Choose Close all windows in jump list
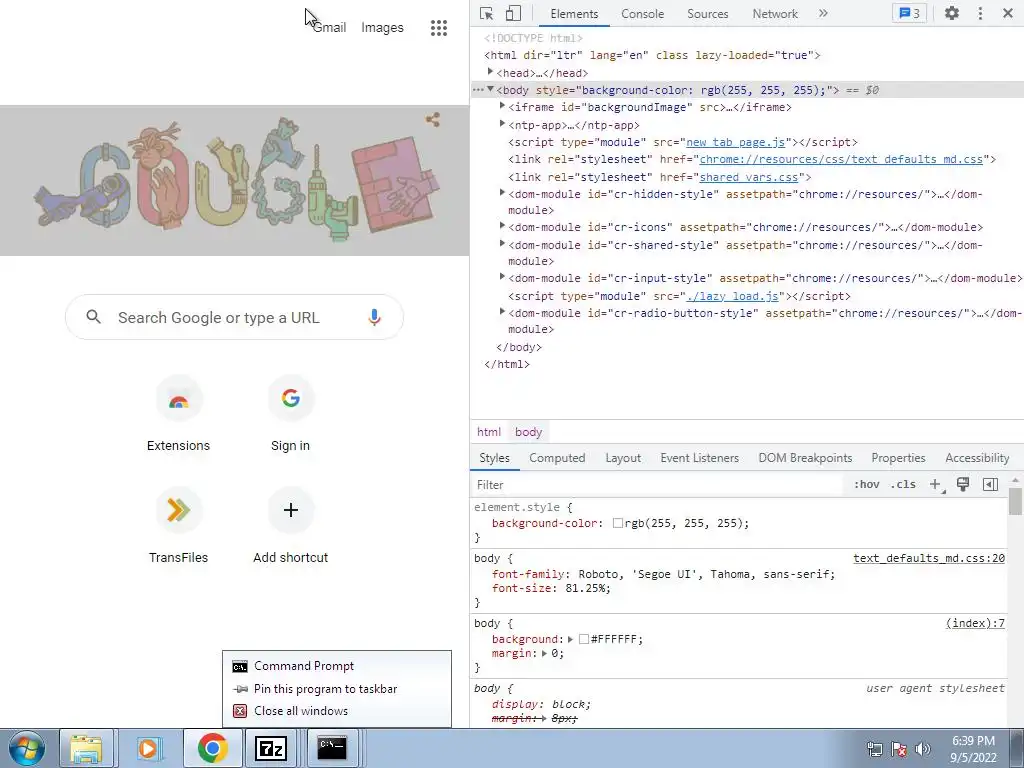The height and width of the screenshot is (768, 1024). 336,711
